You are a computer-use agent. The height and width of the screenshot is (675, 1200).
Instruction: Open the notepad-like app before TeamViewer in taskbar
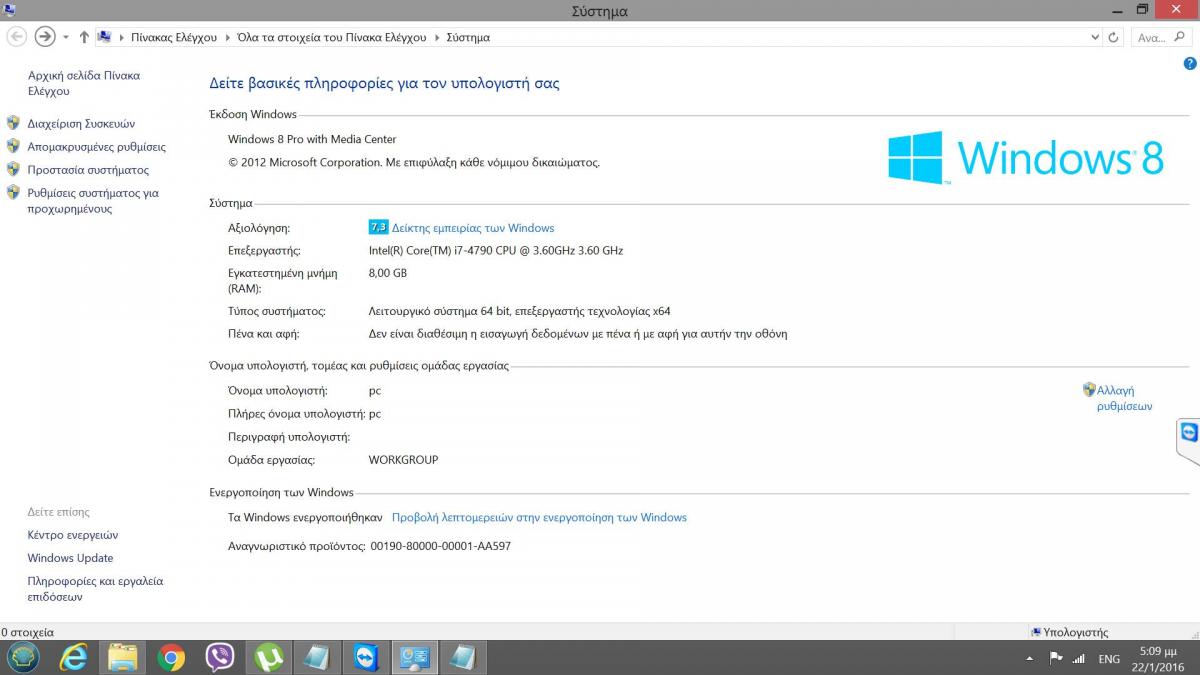[317, 657]
